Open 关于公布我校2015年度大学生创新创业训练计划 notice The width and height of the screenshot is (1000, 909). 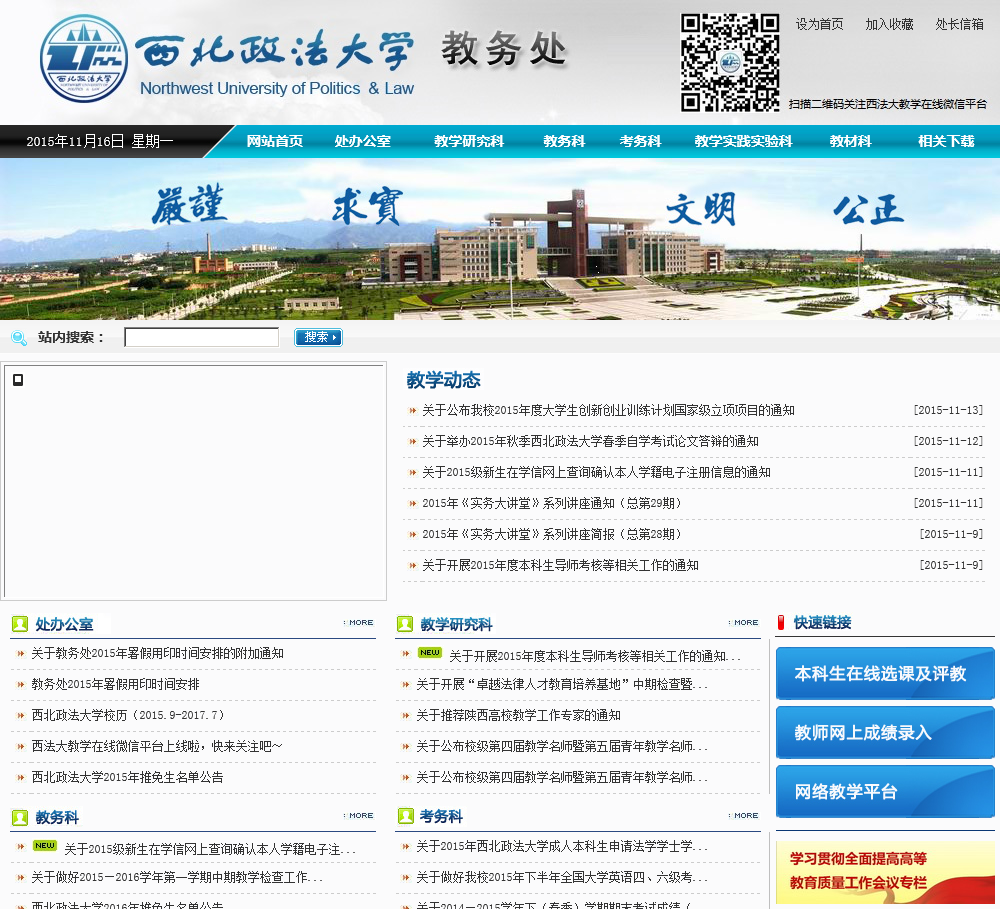[x=608, y=411]
